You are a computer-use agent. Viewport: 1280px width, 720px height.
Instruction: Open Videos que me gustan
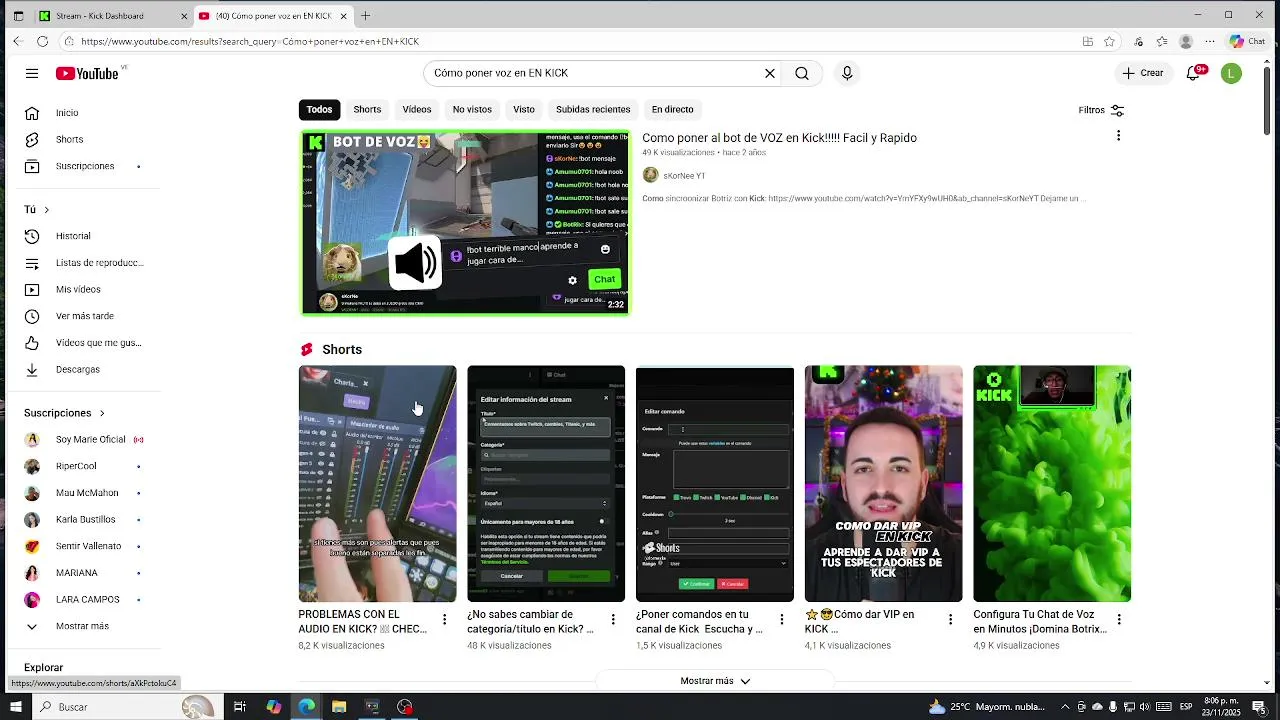coord(98,343)
